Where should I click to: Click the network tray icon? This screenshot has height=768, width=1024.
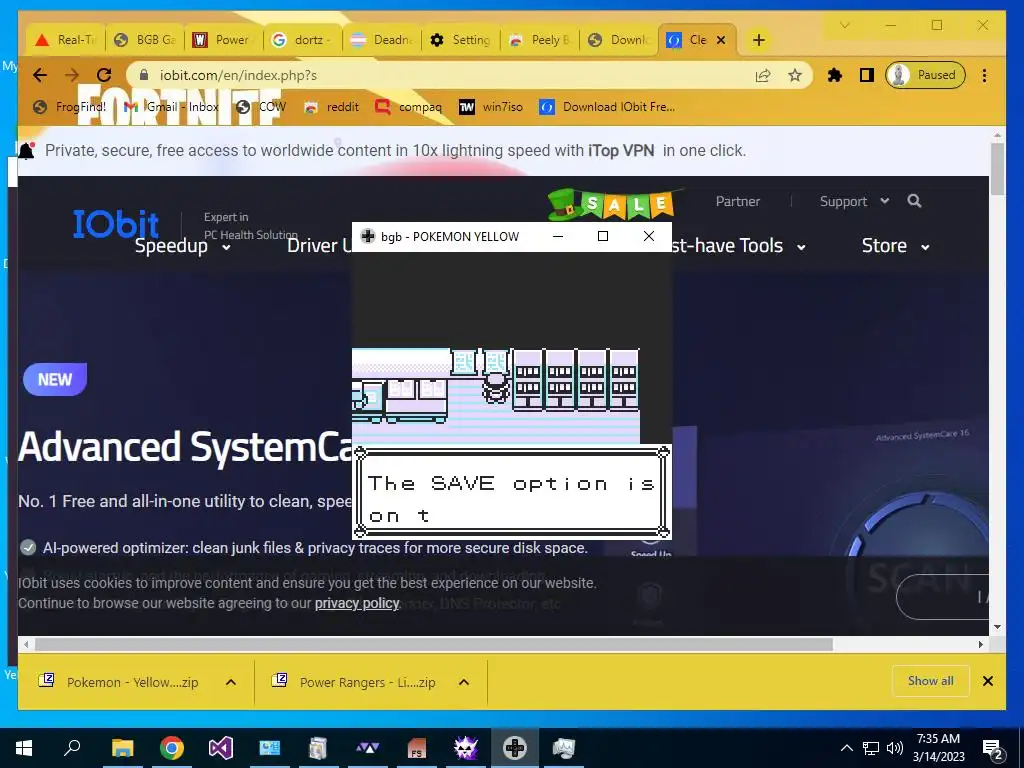coord(871,748)
